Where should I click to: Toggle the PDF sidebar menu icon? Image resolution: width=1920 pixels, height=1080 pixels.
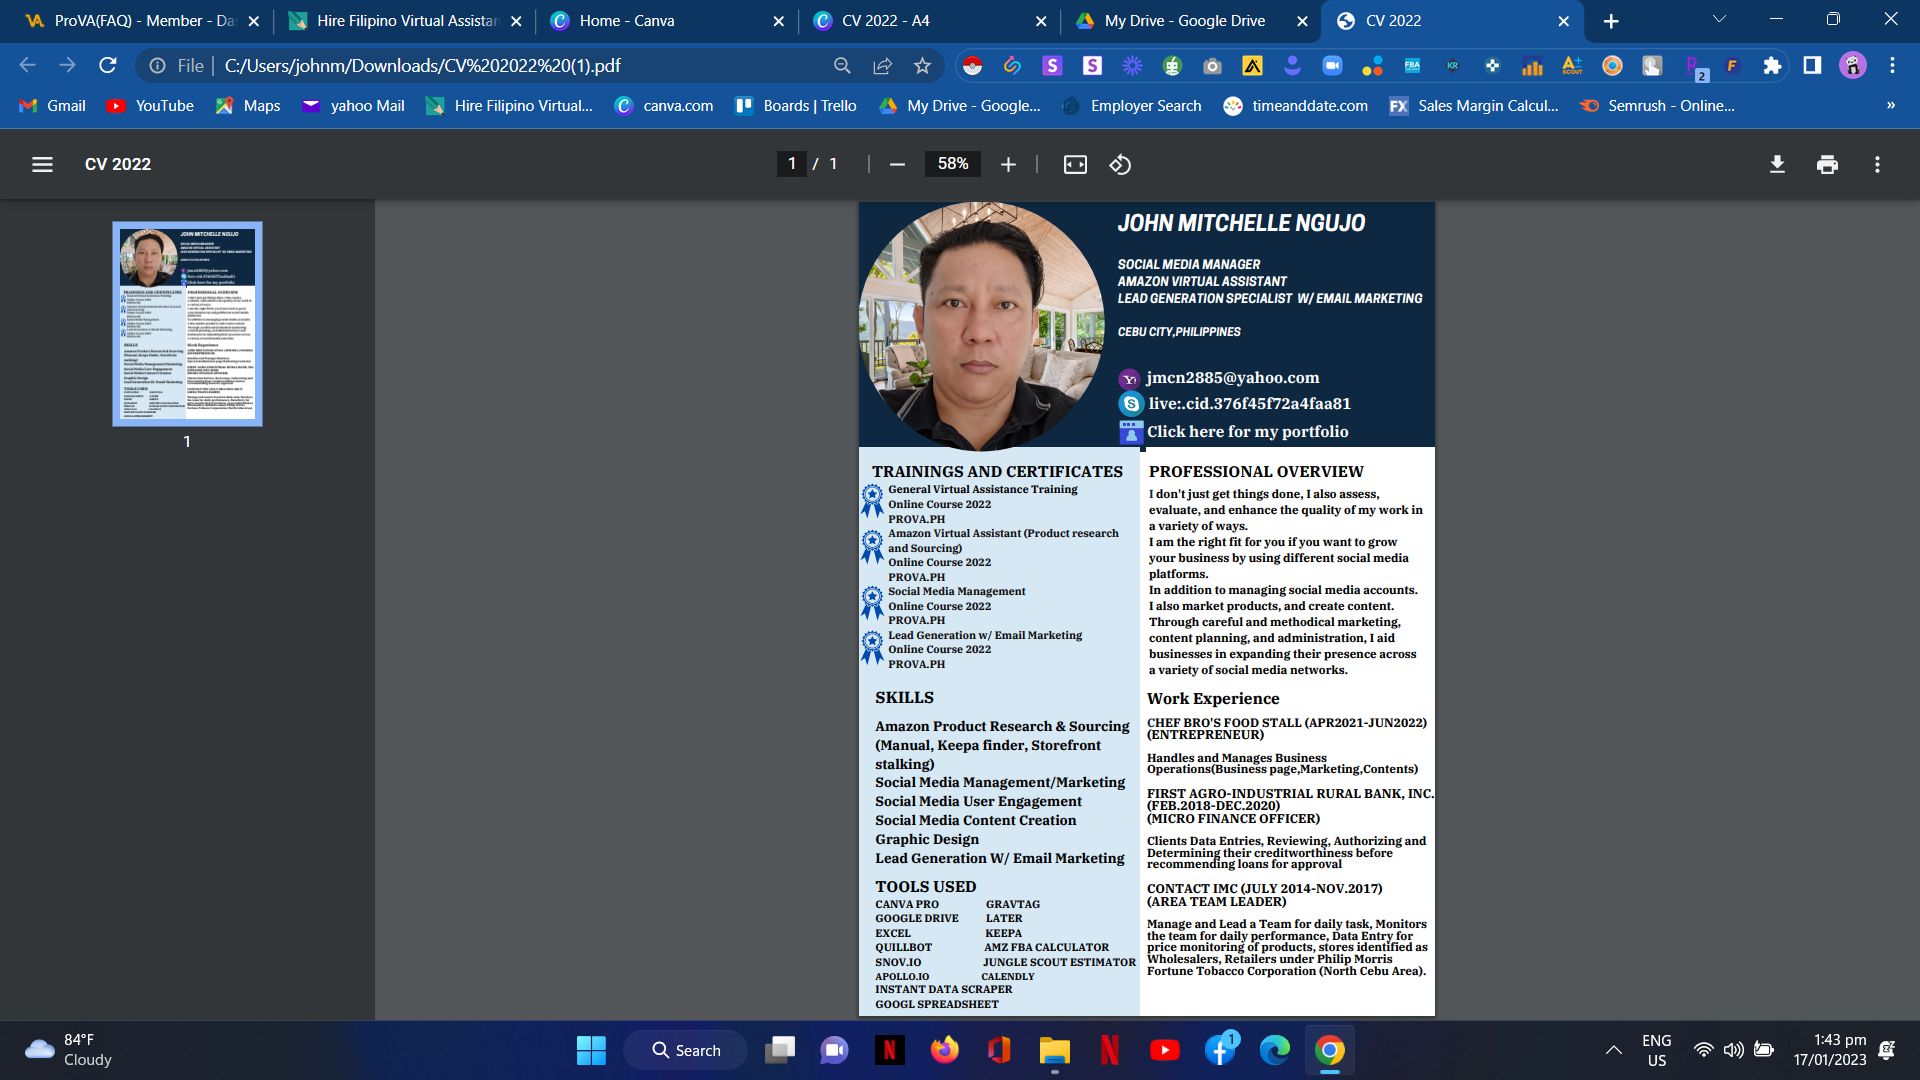[x=42, y=164]
